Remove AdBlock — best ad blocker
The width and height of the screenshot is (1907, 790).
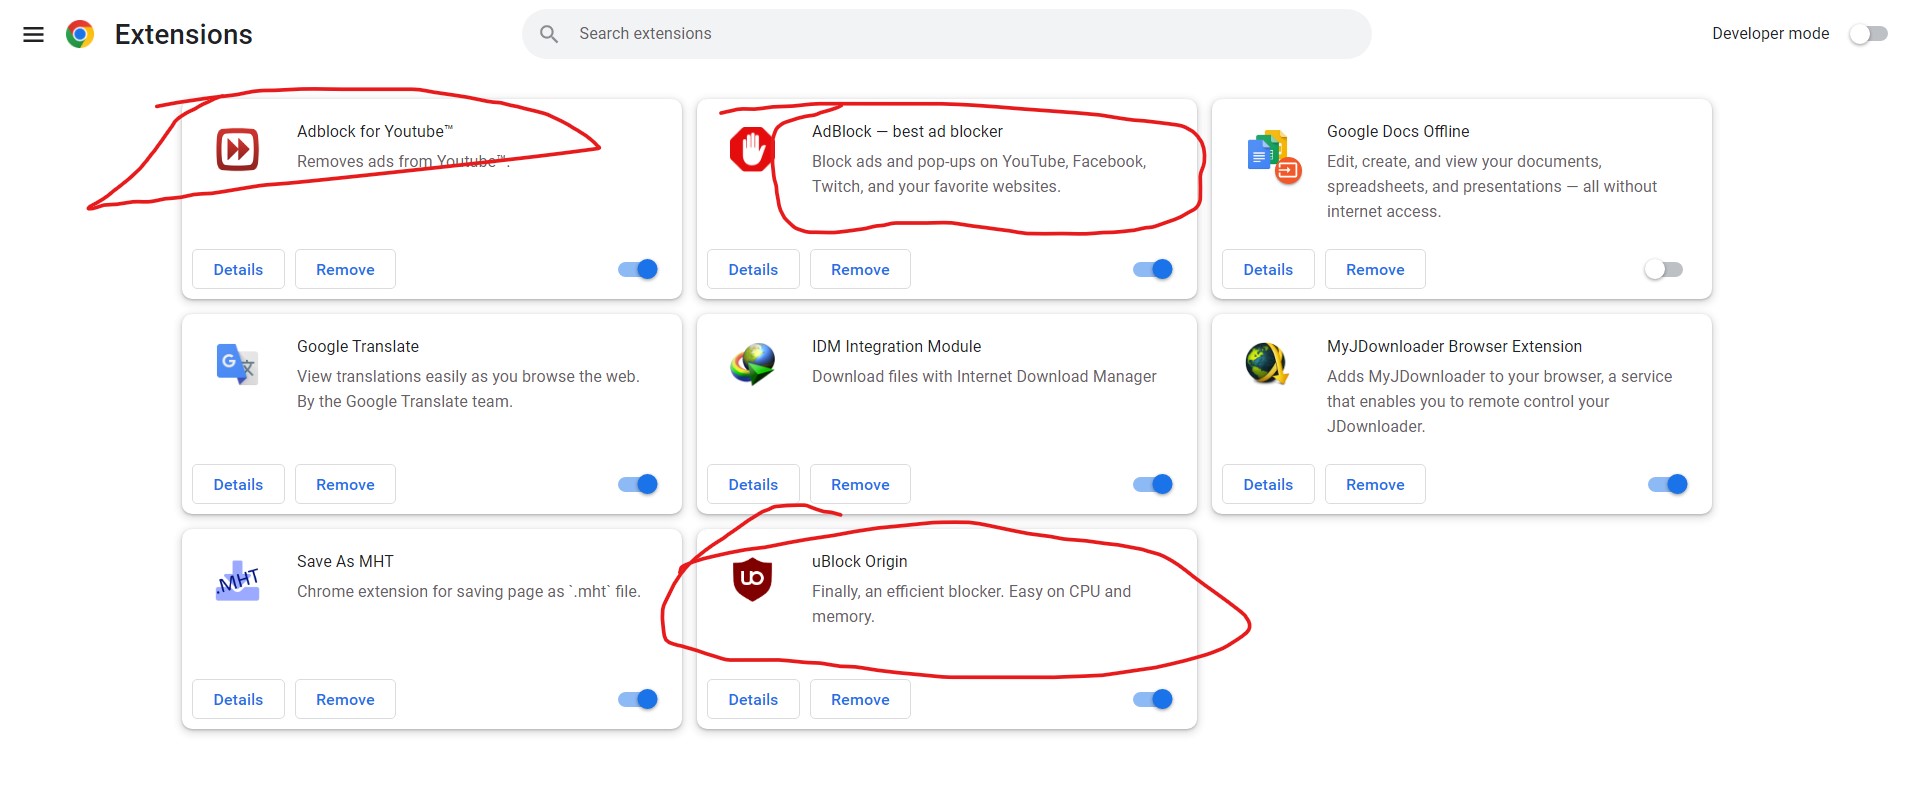(x=860, y=269)
